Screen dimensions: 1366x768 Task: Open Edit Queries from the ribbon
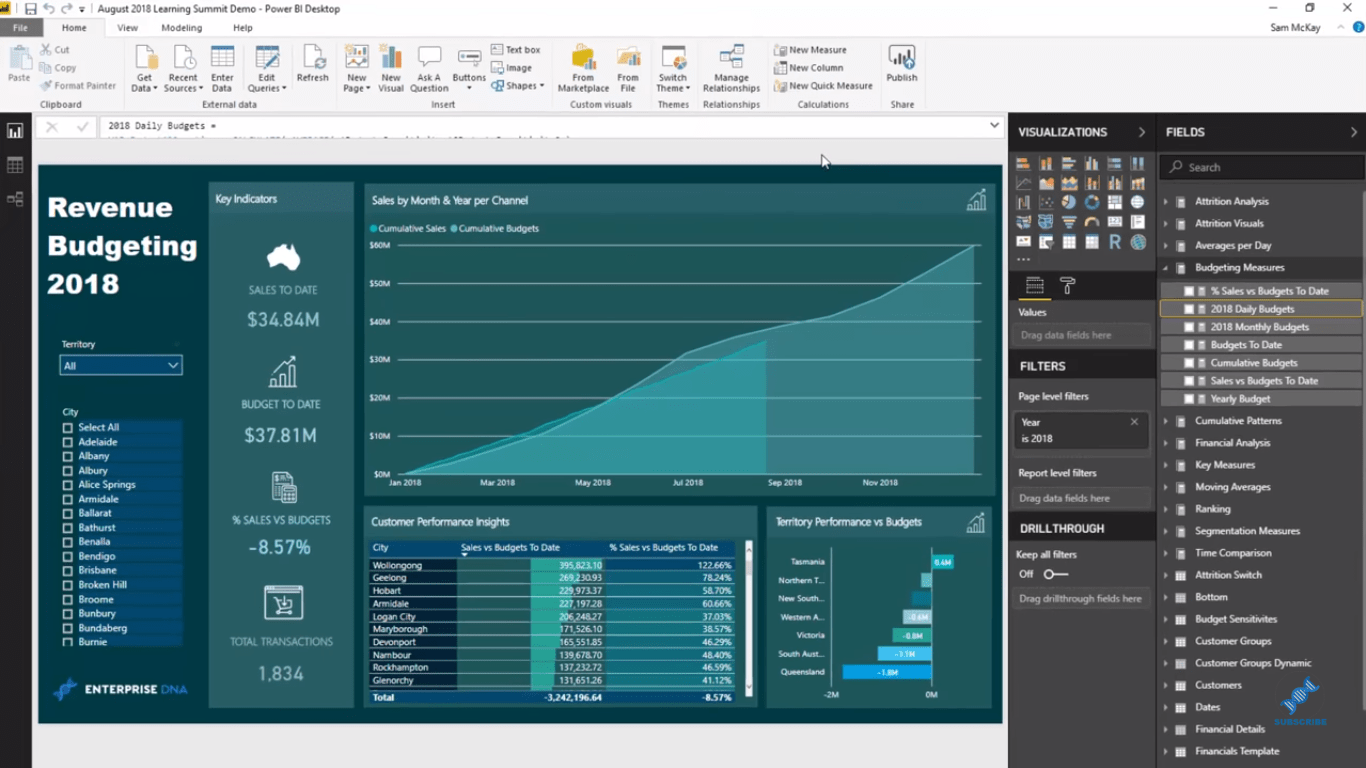pyautogui.click(x=266, y=69)
